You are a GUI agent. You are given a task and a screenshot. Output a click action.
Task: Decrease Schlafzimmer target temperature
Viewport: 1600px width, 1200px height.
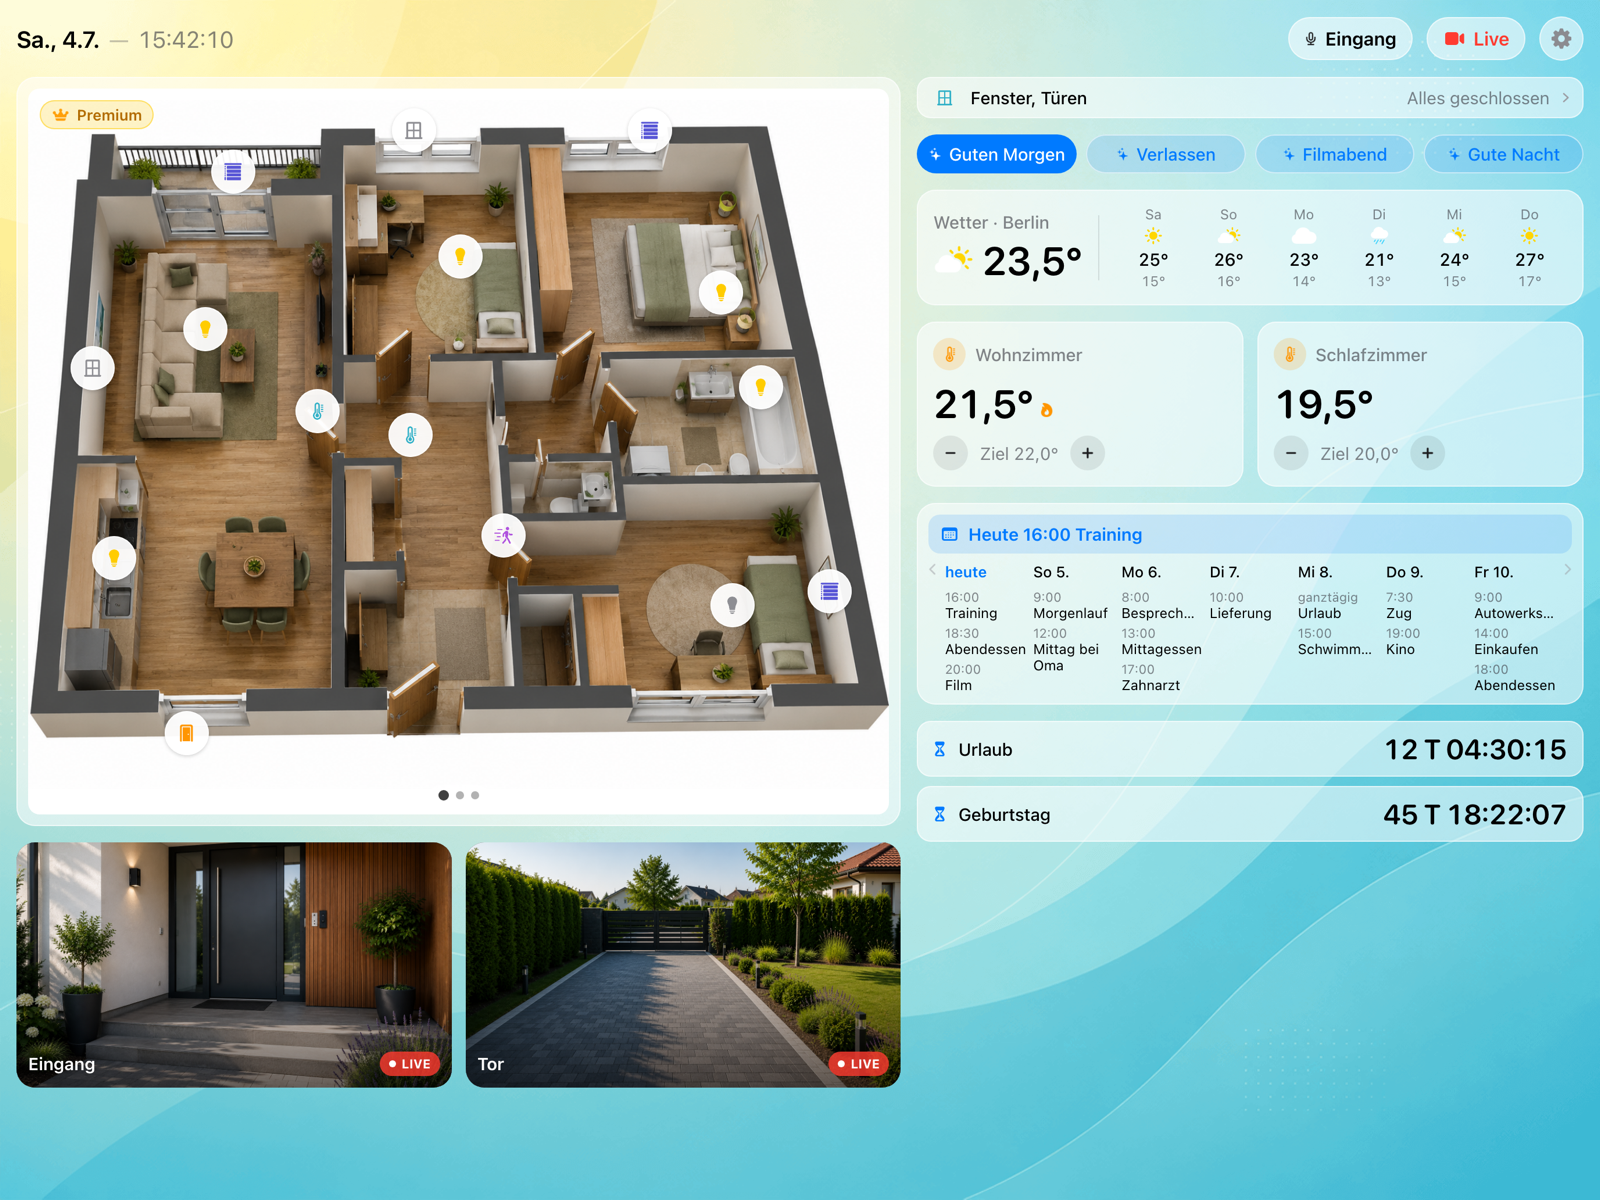pyautogui.click(x=1291, y=453)
